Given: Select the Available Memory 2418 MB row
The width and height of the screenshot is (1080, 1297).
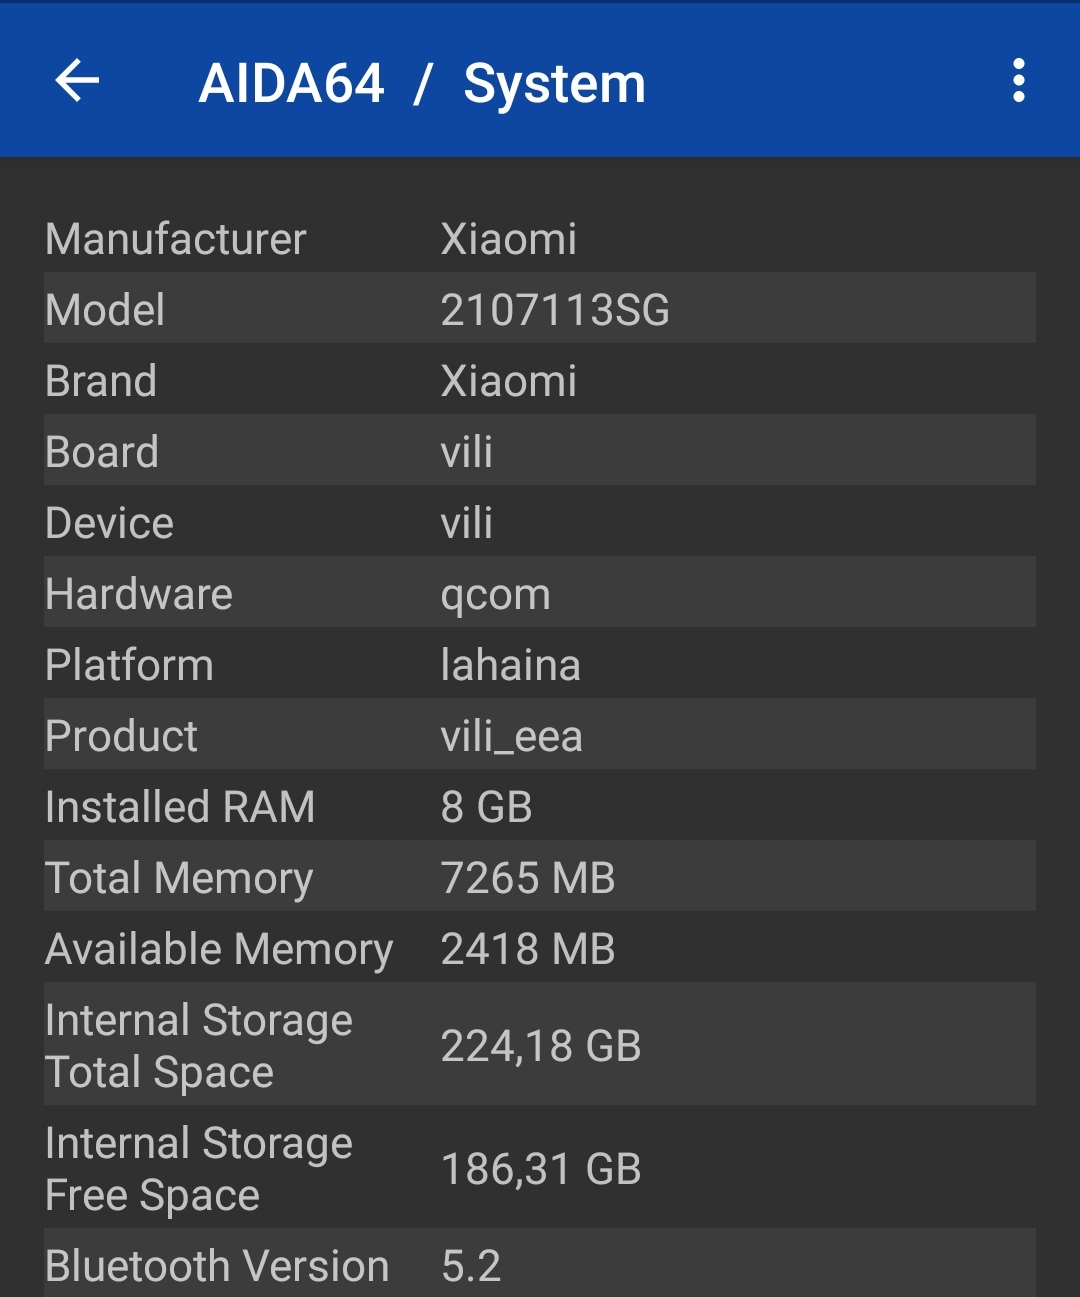Looking at the screenshot, I should 540,948.
